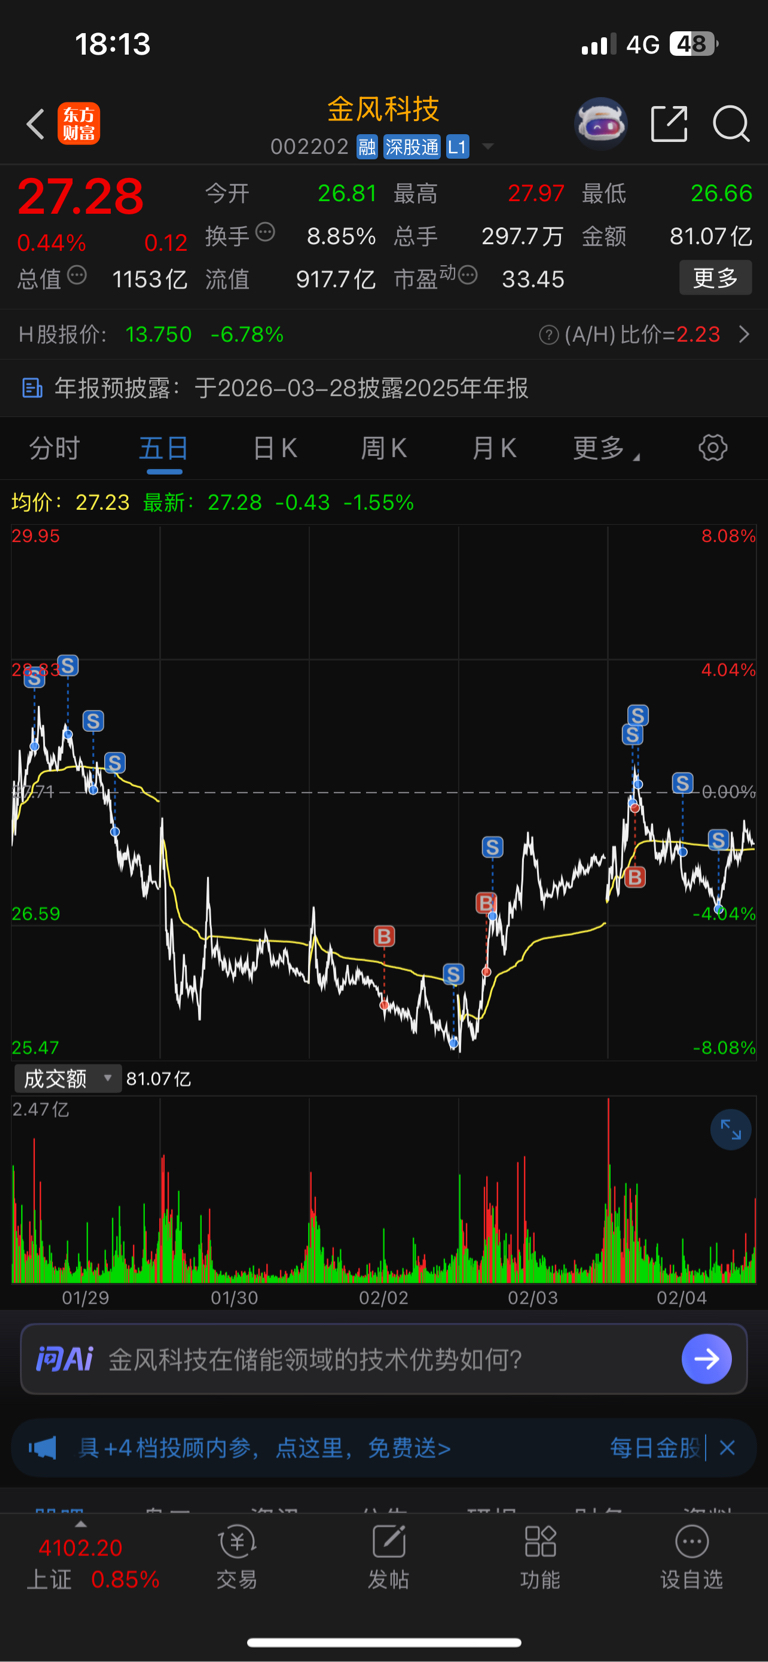The width and height of the screenshot is (768, 1662).
Task: Open the 每日金股 link
Action: point(655,1447)
